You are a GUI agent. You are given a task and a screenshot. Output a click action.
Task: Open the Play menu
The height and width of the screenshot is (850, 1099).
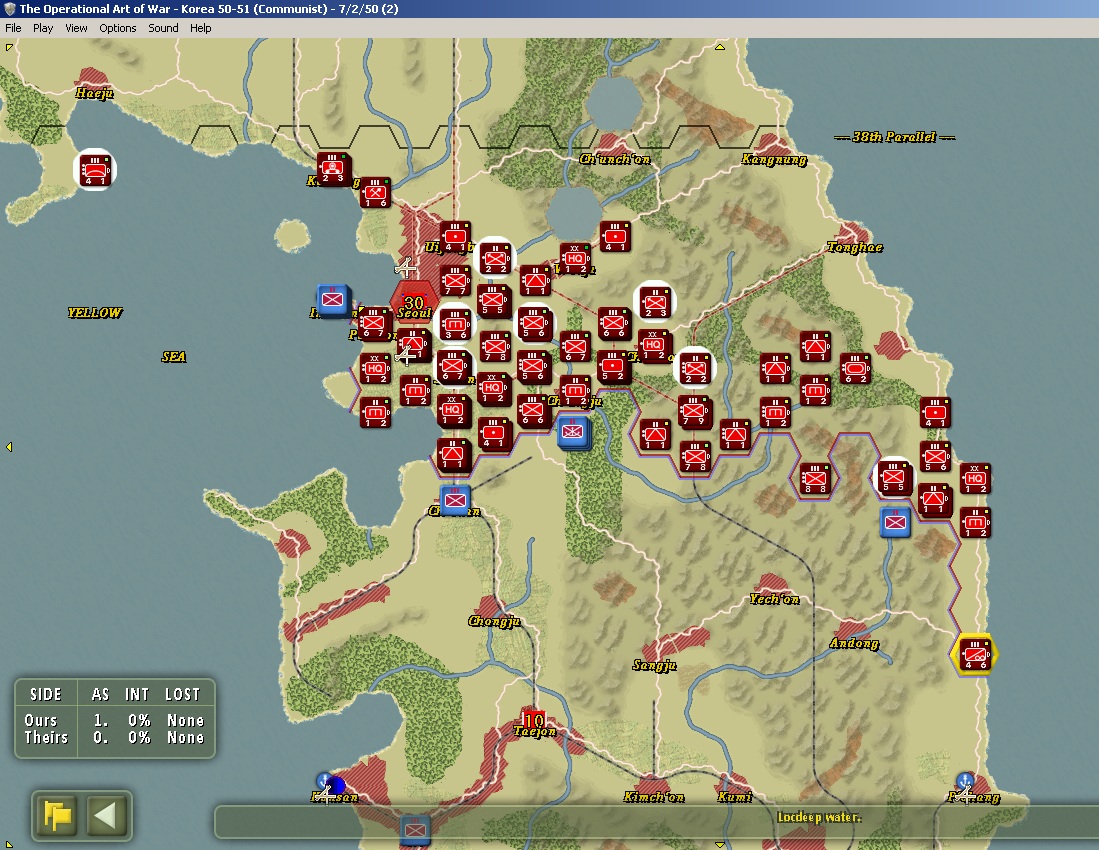click(x=43, y=28)
